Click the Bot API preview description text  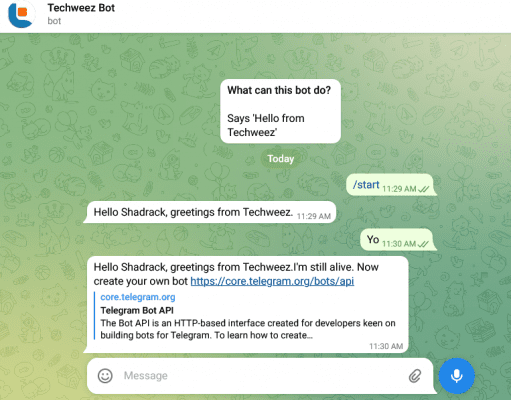coord(248,329)
